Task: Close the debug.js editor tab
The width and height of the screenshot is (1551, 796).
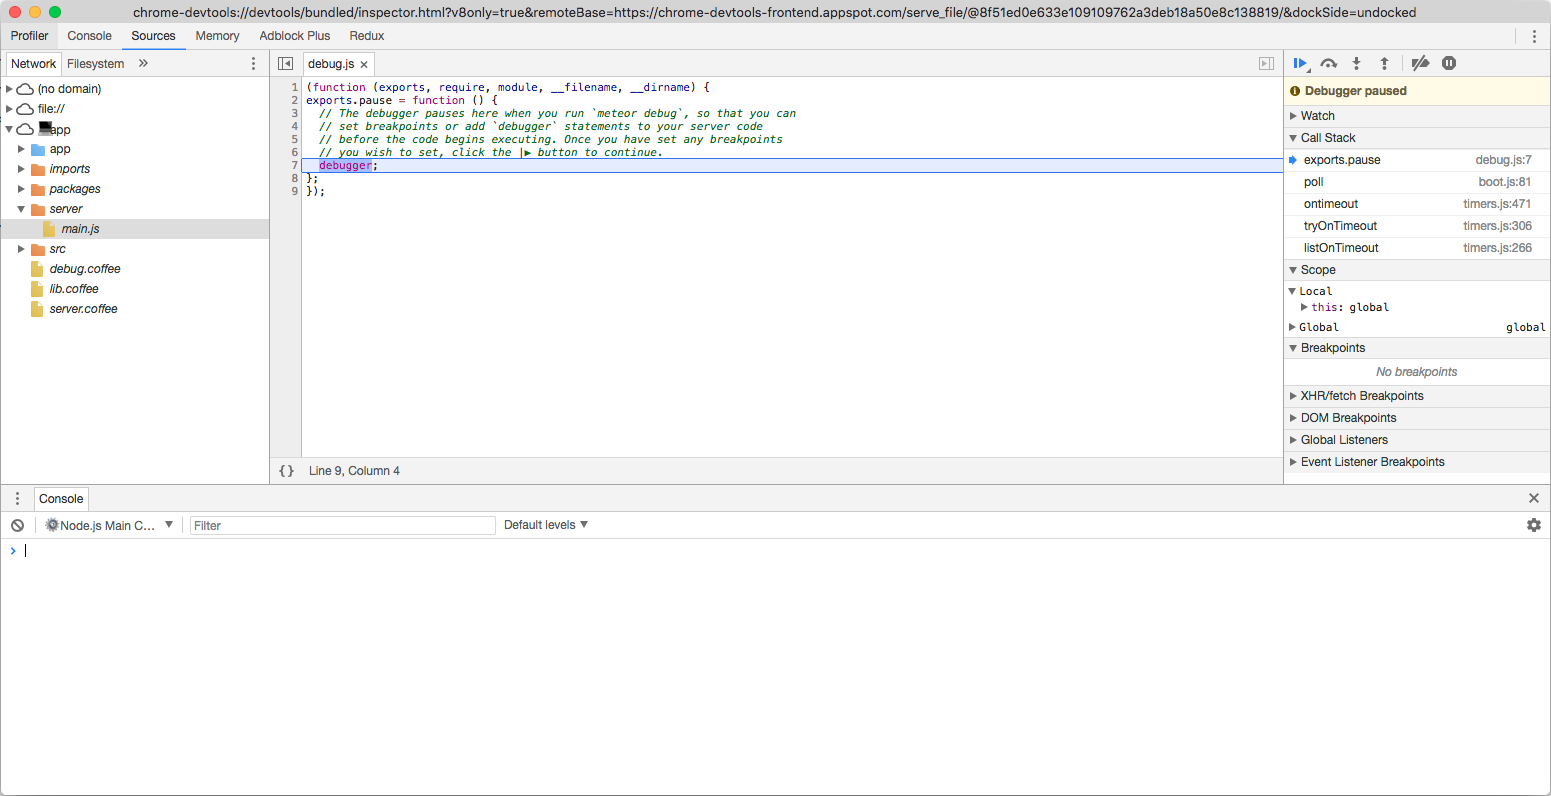Action: (364, 64)
